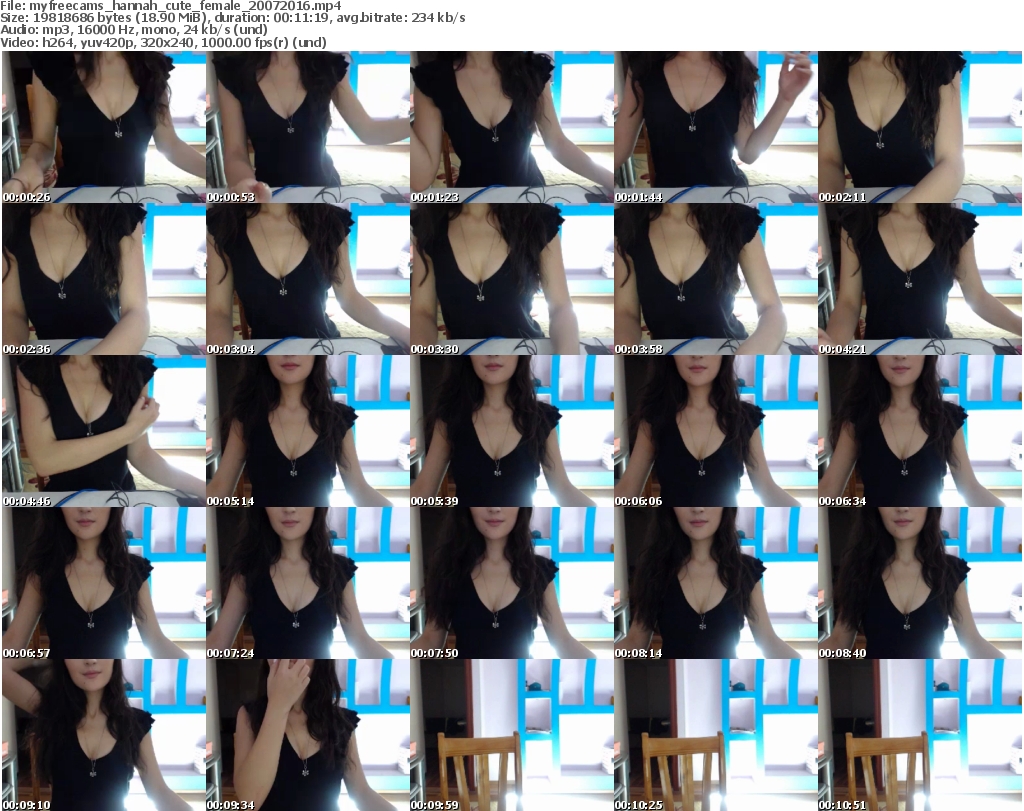Click the Video h264 info line
Image resolution: width=1024 pixels, height=811 pixels.
click(163, 42)
